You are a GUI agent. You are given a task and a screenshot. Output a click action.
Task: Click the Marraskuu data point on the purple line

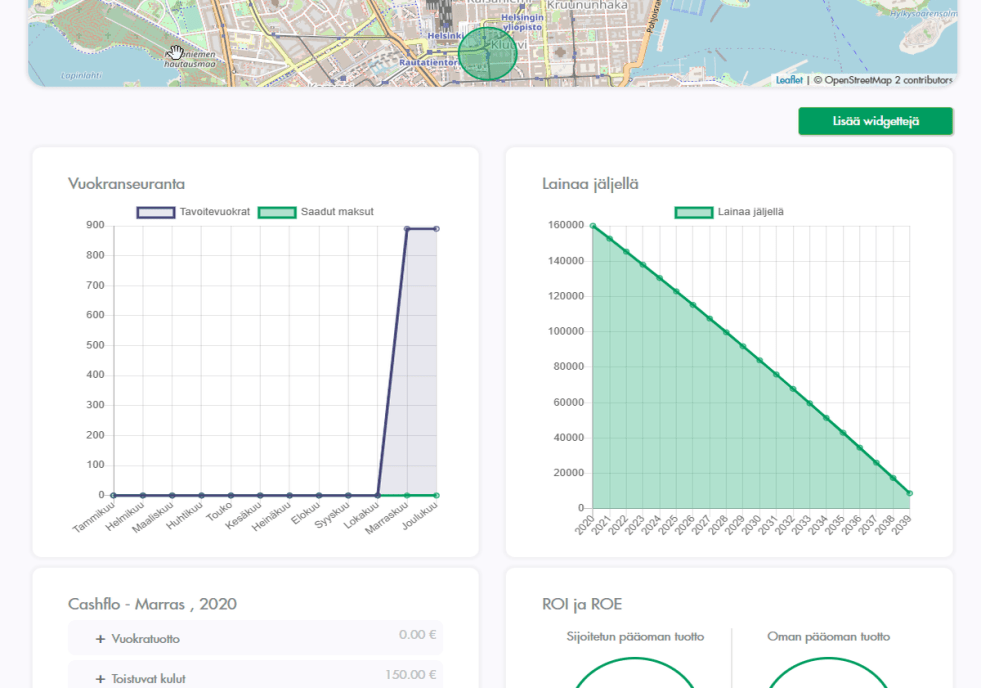click(x=407, y=229)
